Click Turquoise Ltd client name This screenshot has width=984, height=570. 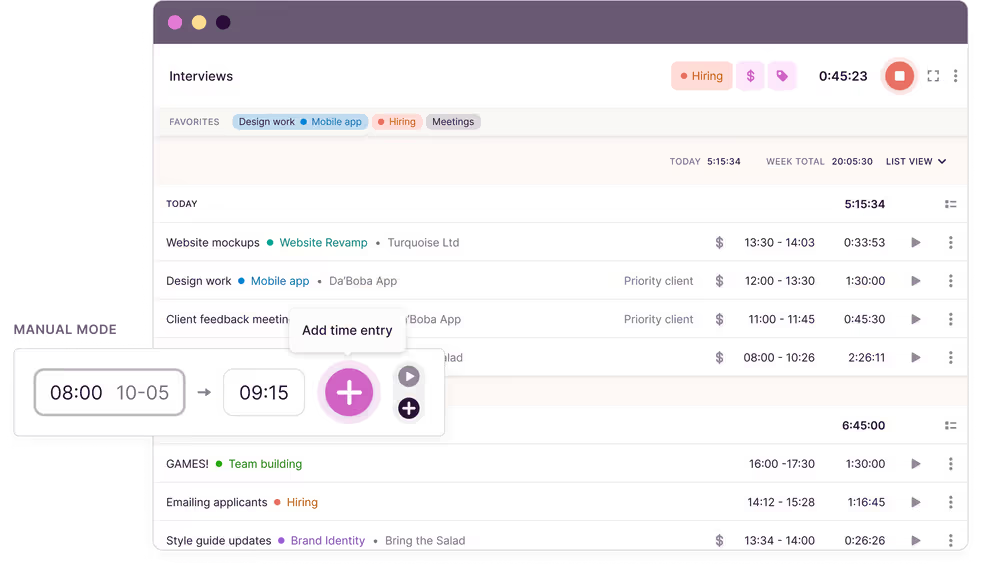coord(423,242)
